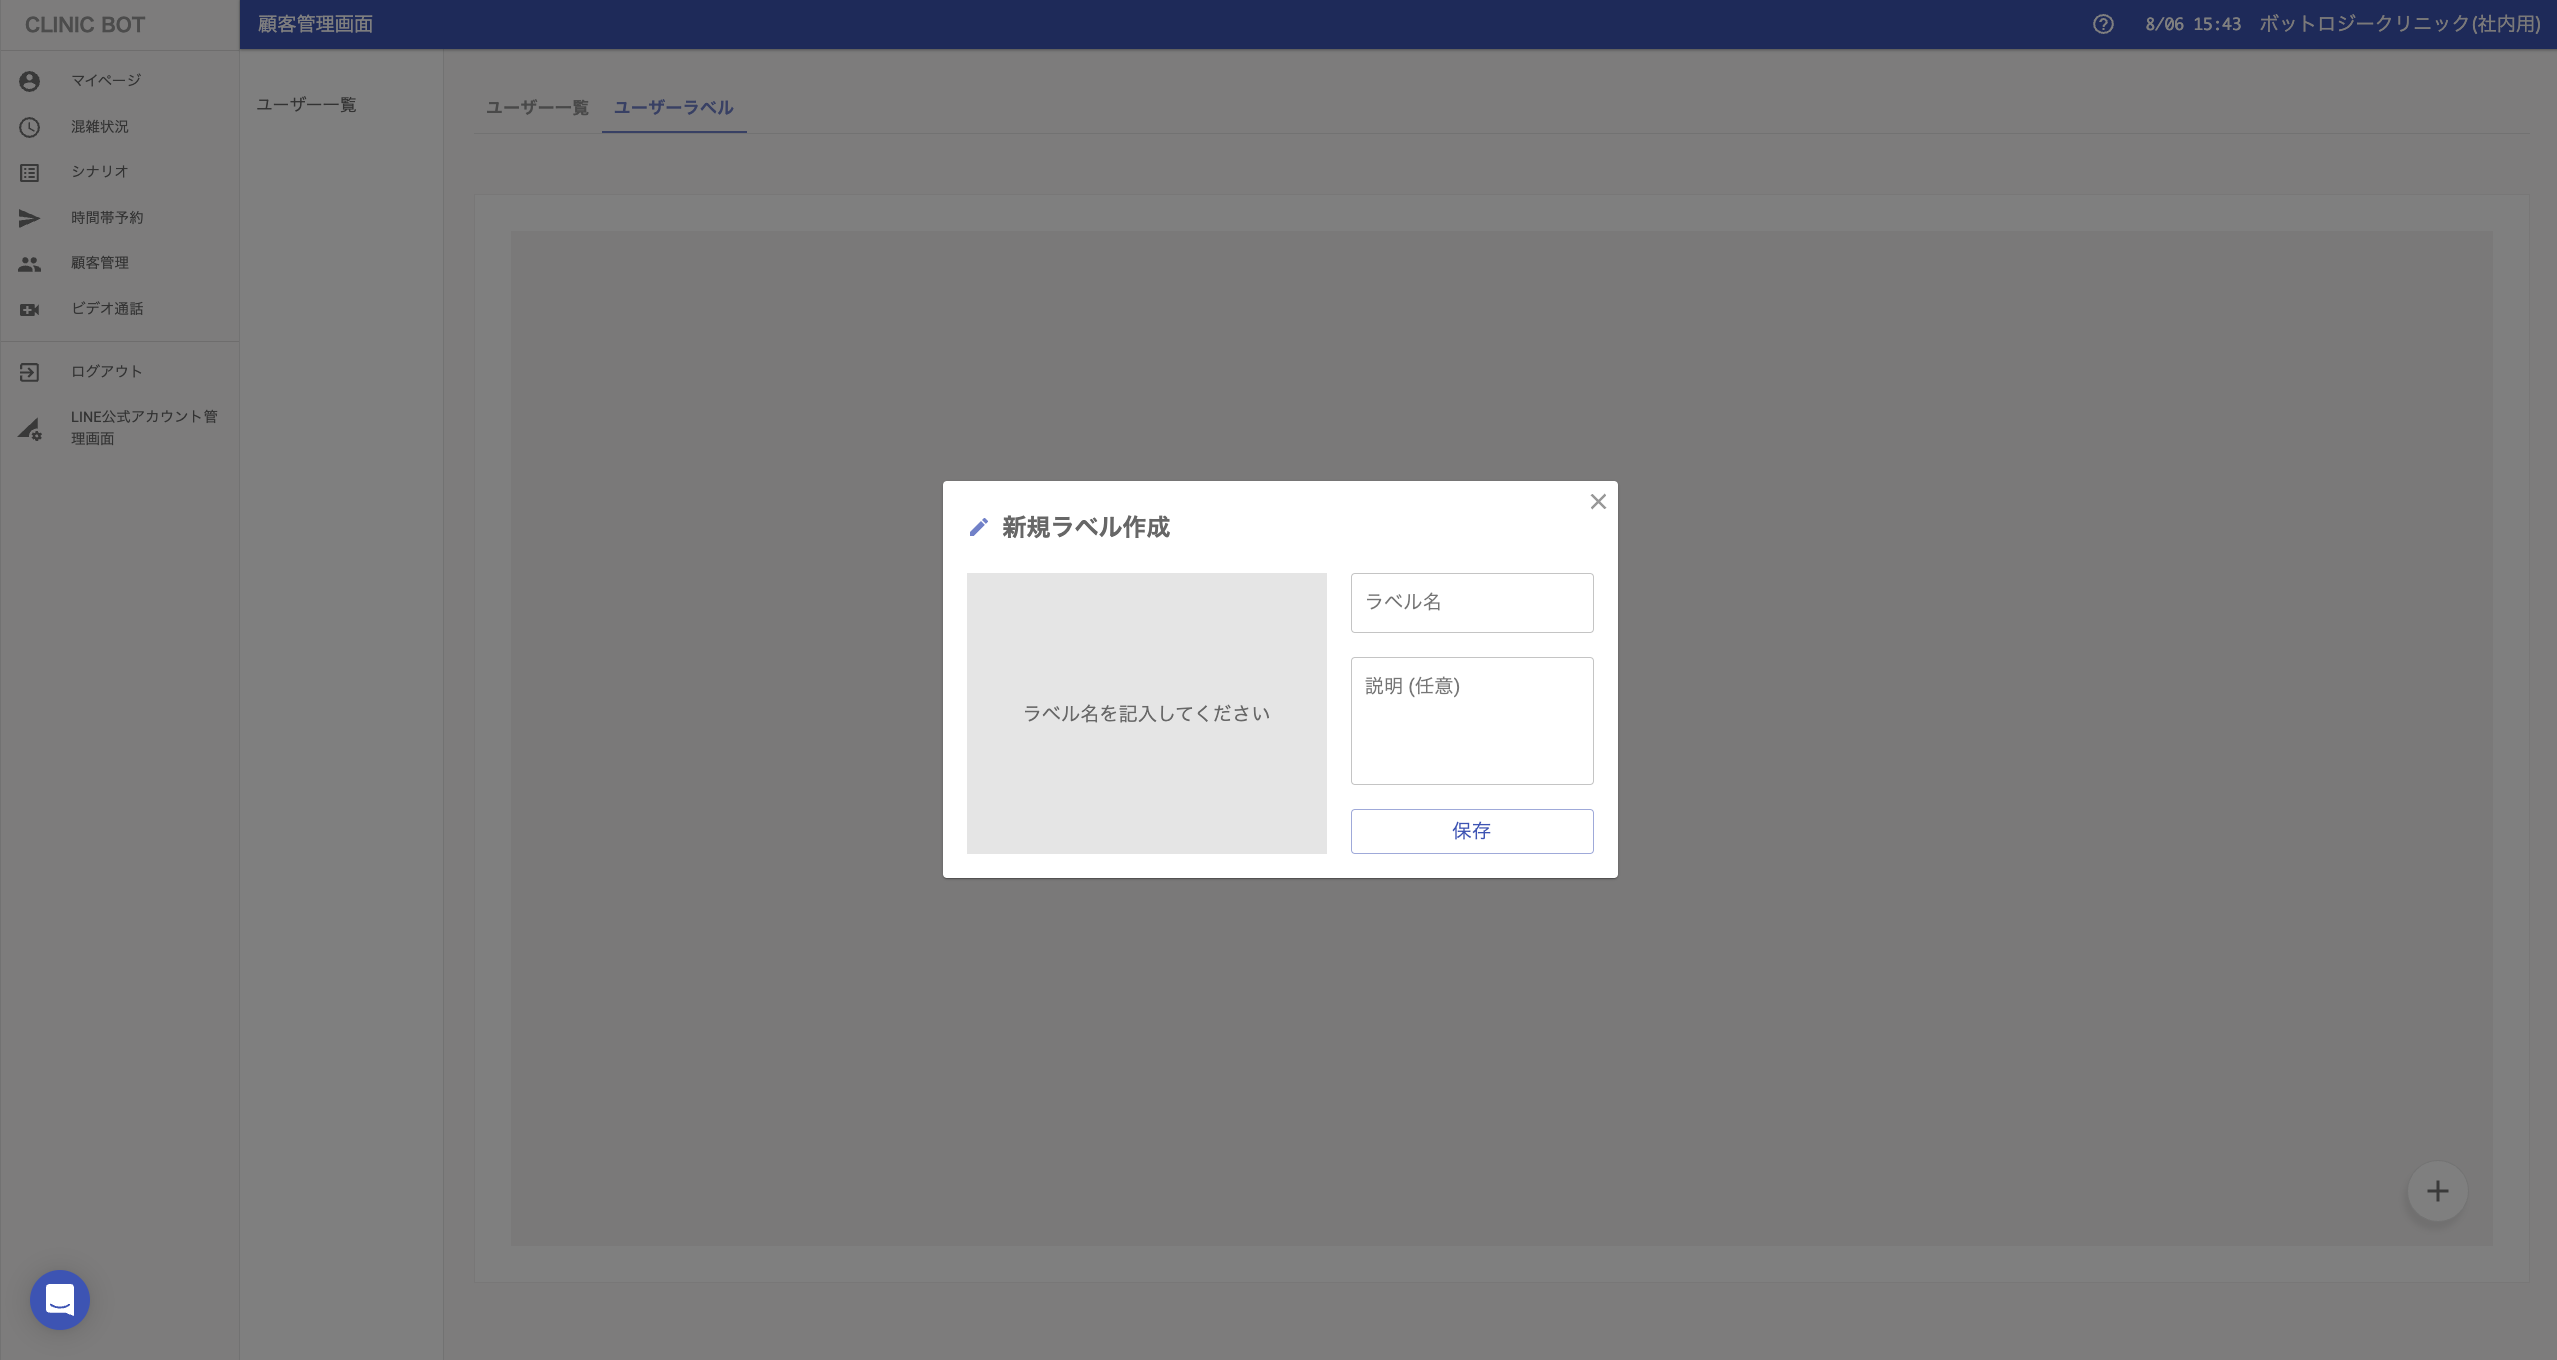Click the people icon for 顧客管理
Screen dimensions: 2557x1360
click(x=29, y=264)
